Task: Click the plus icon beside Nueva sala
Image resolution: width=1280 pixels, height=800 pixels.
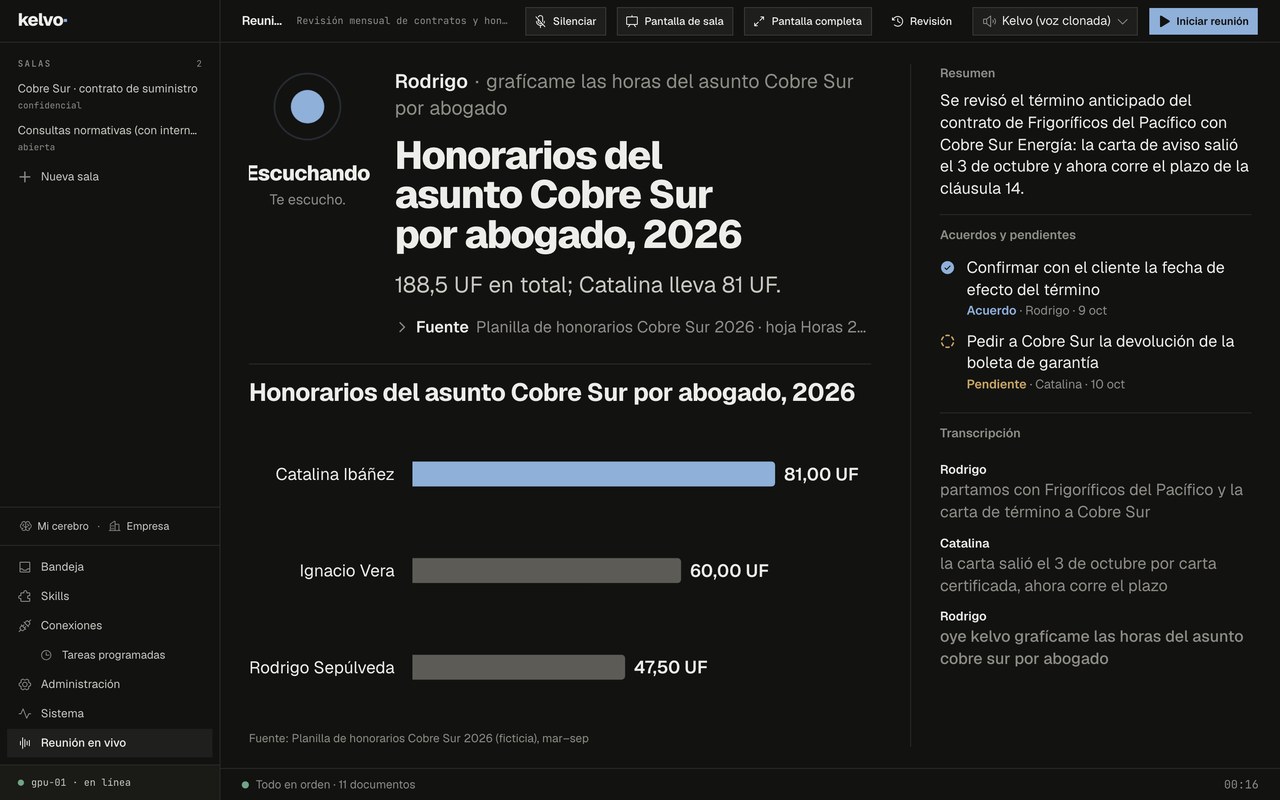Action: (25, 177)
